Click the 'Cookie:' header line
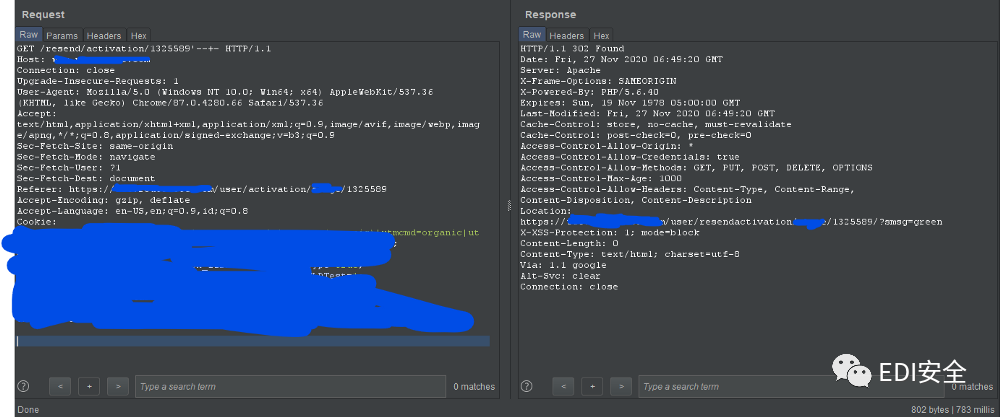Screen dimensions: 1000x417 37,222
